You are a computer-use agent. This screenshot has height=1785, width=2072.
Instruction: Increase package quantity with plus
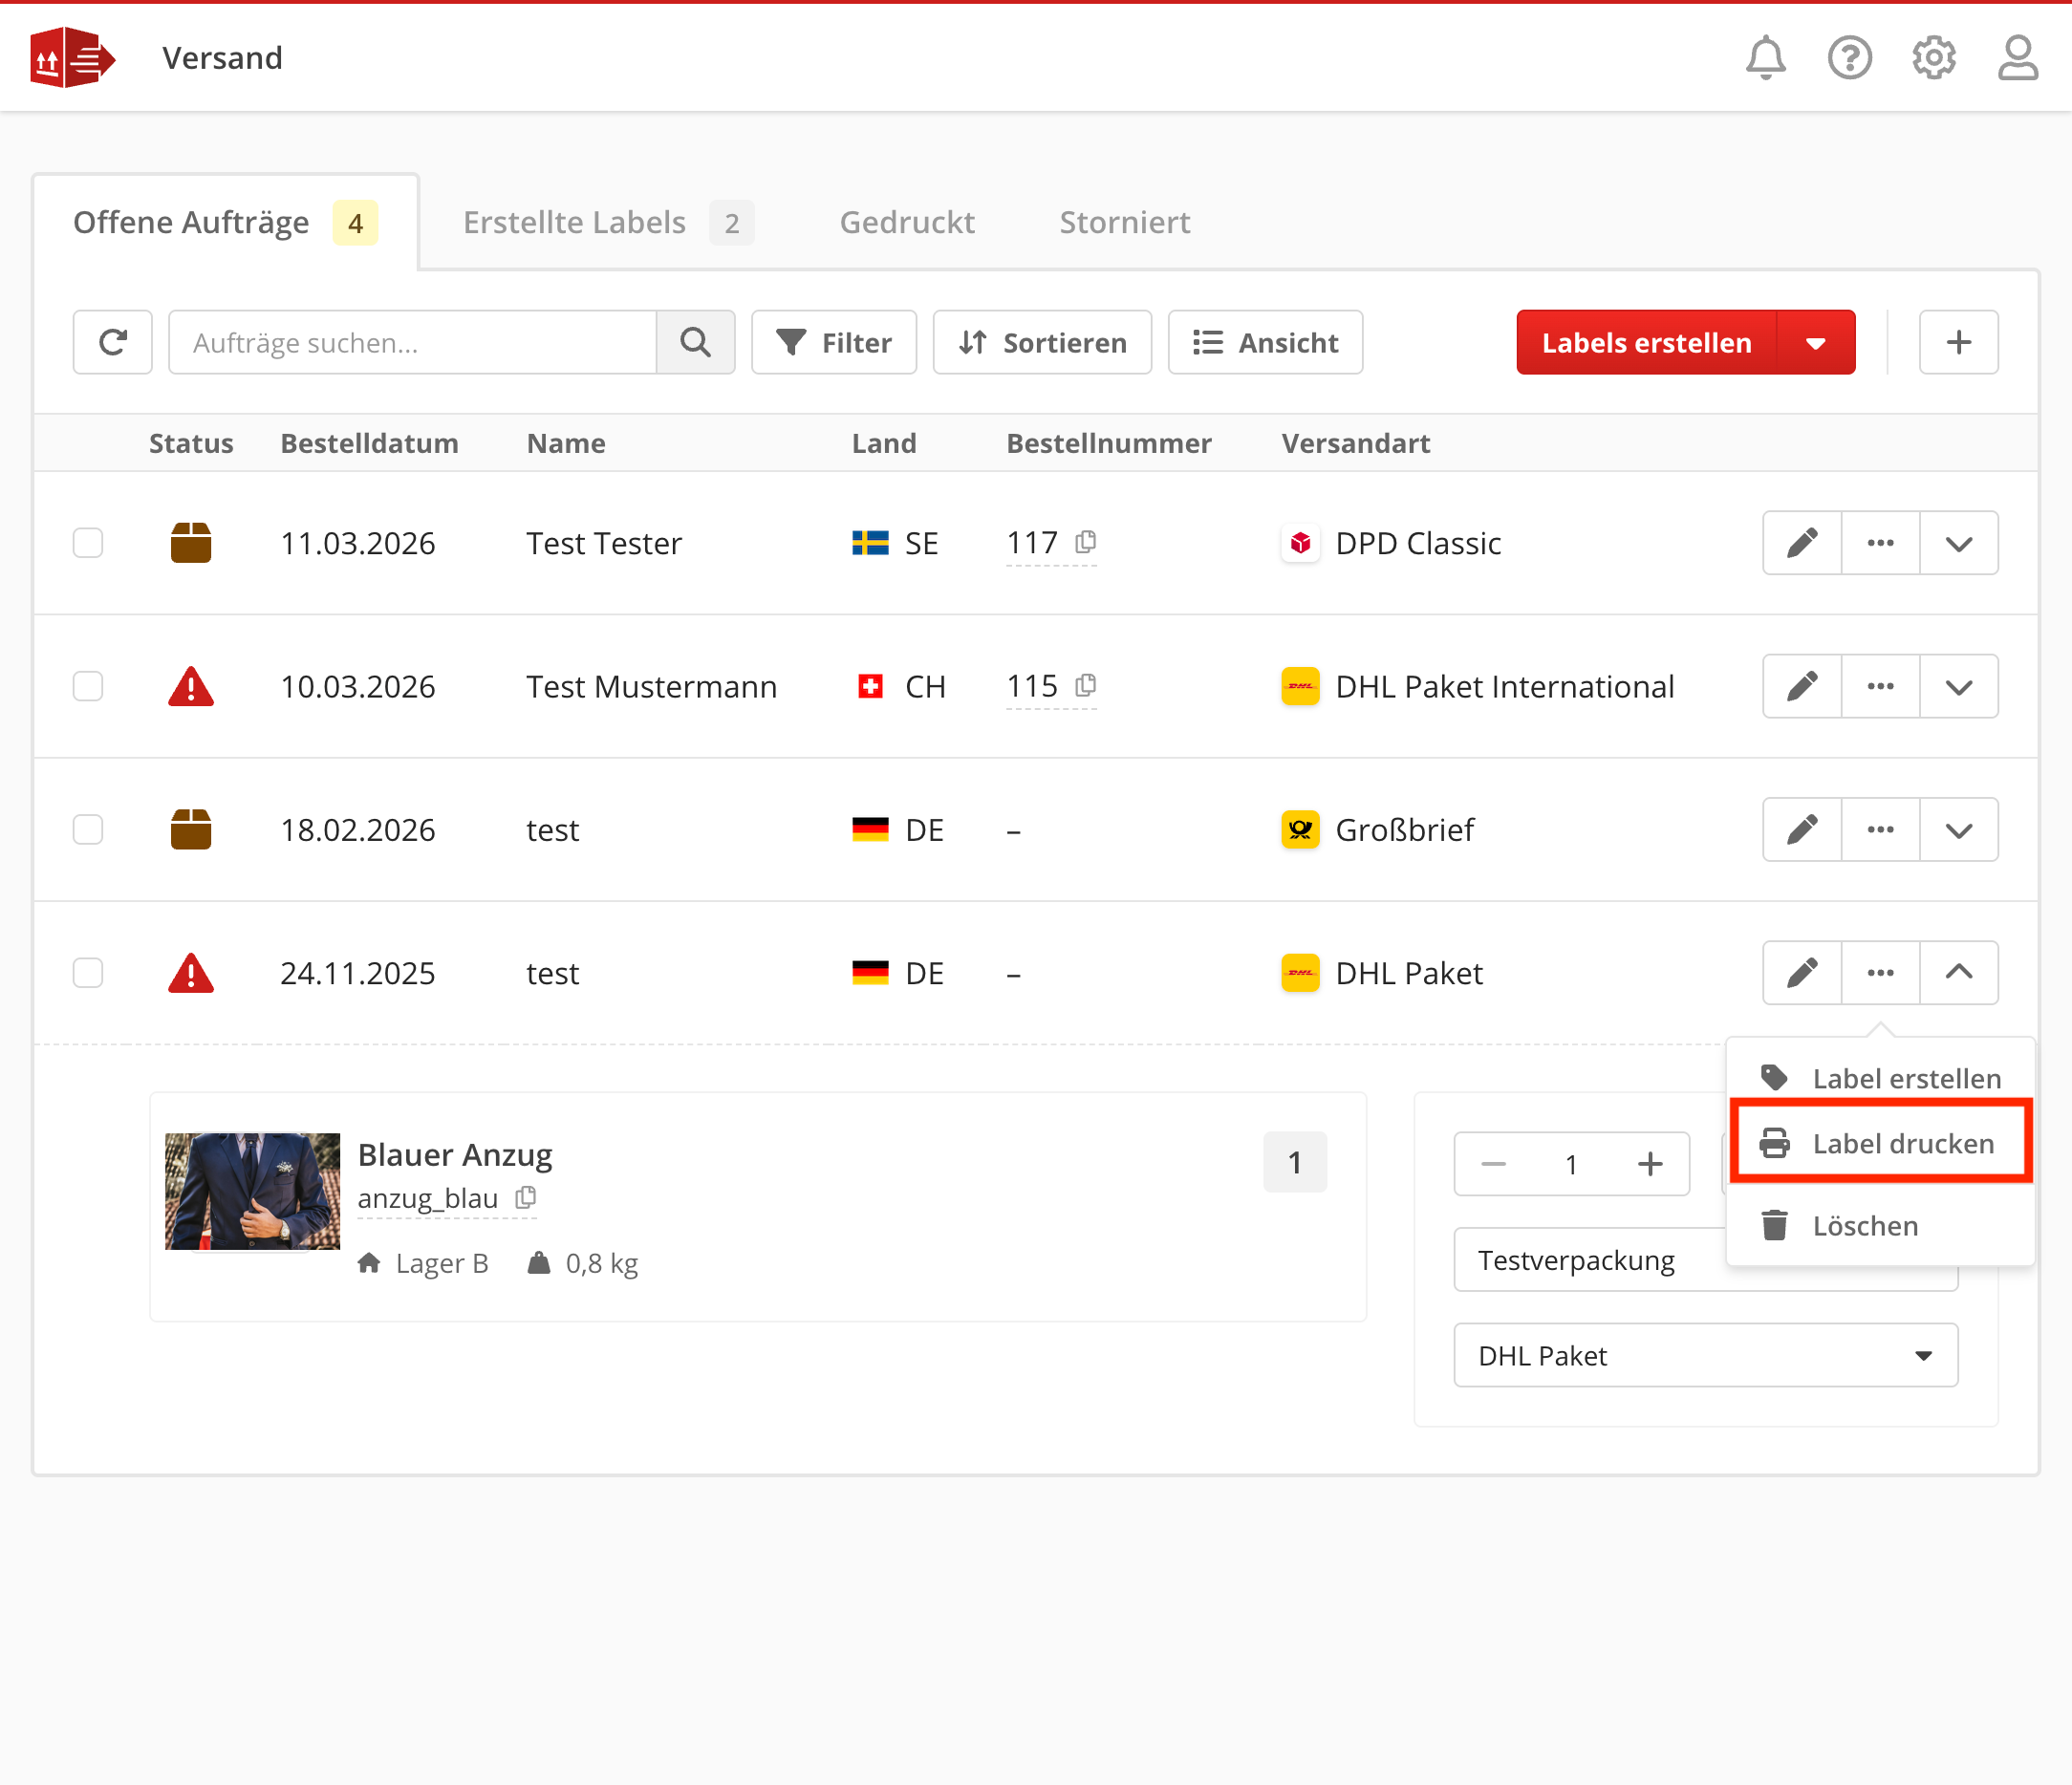pyautogui.click(x=1650, y=1164)
